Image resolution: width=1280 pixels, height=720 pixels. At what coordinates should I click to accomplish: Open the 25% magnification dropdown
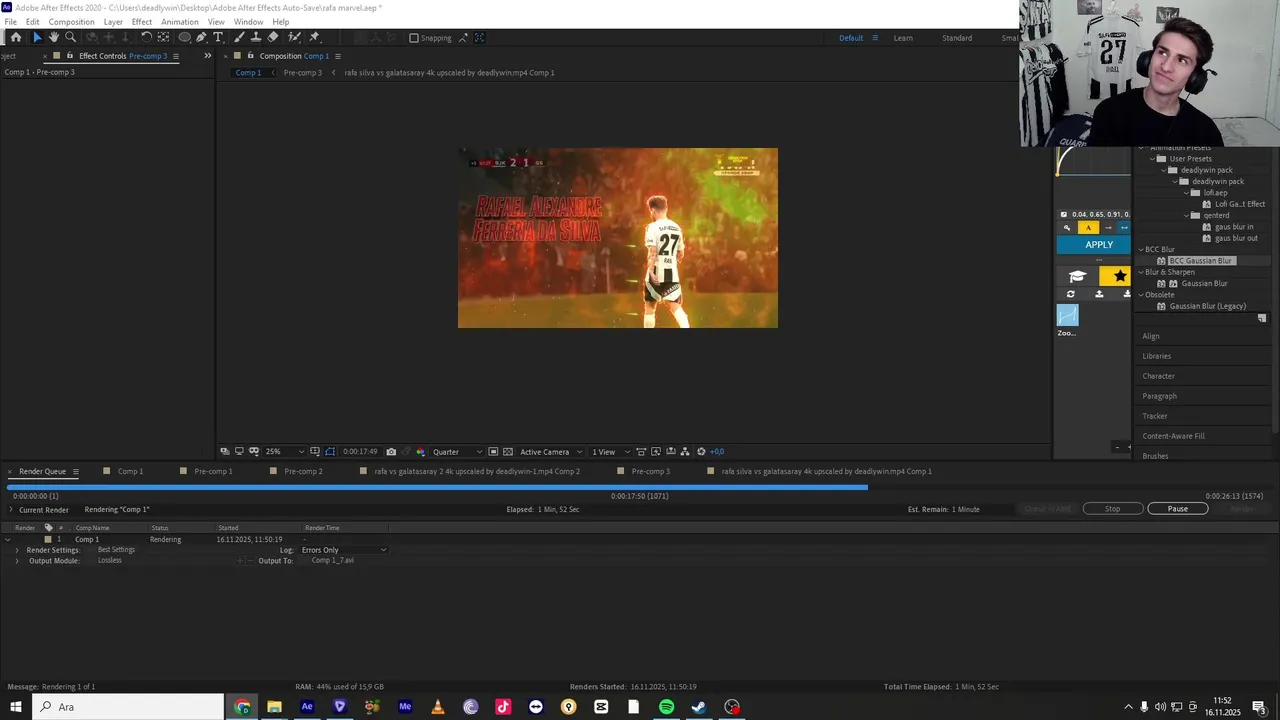(x=284, y=452)
